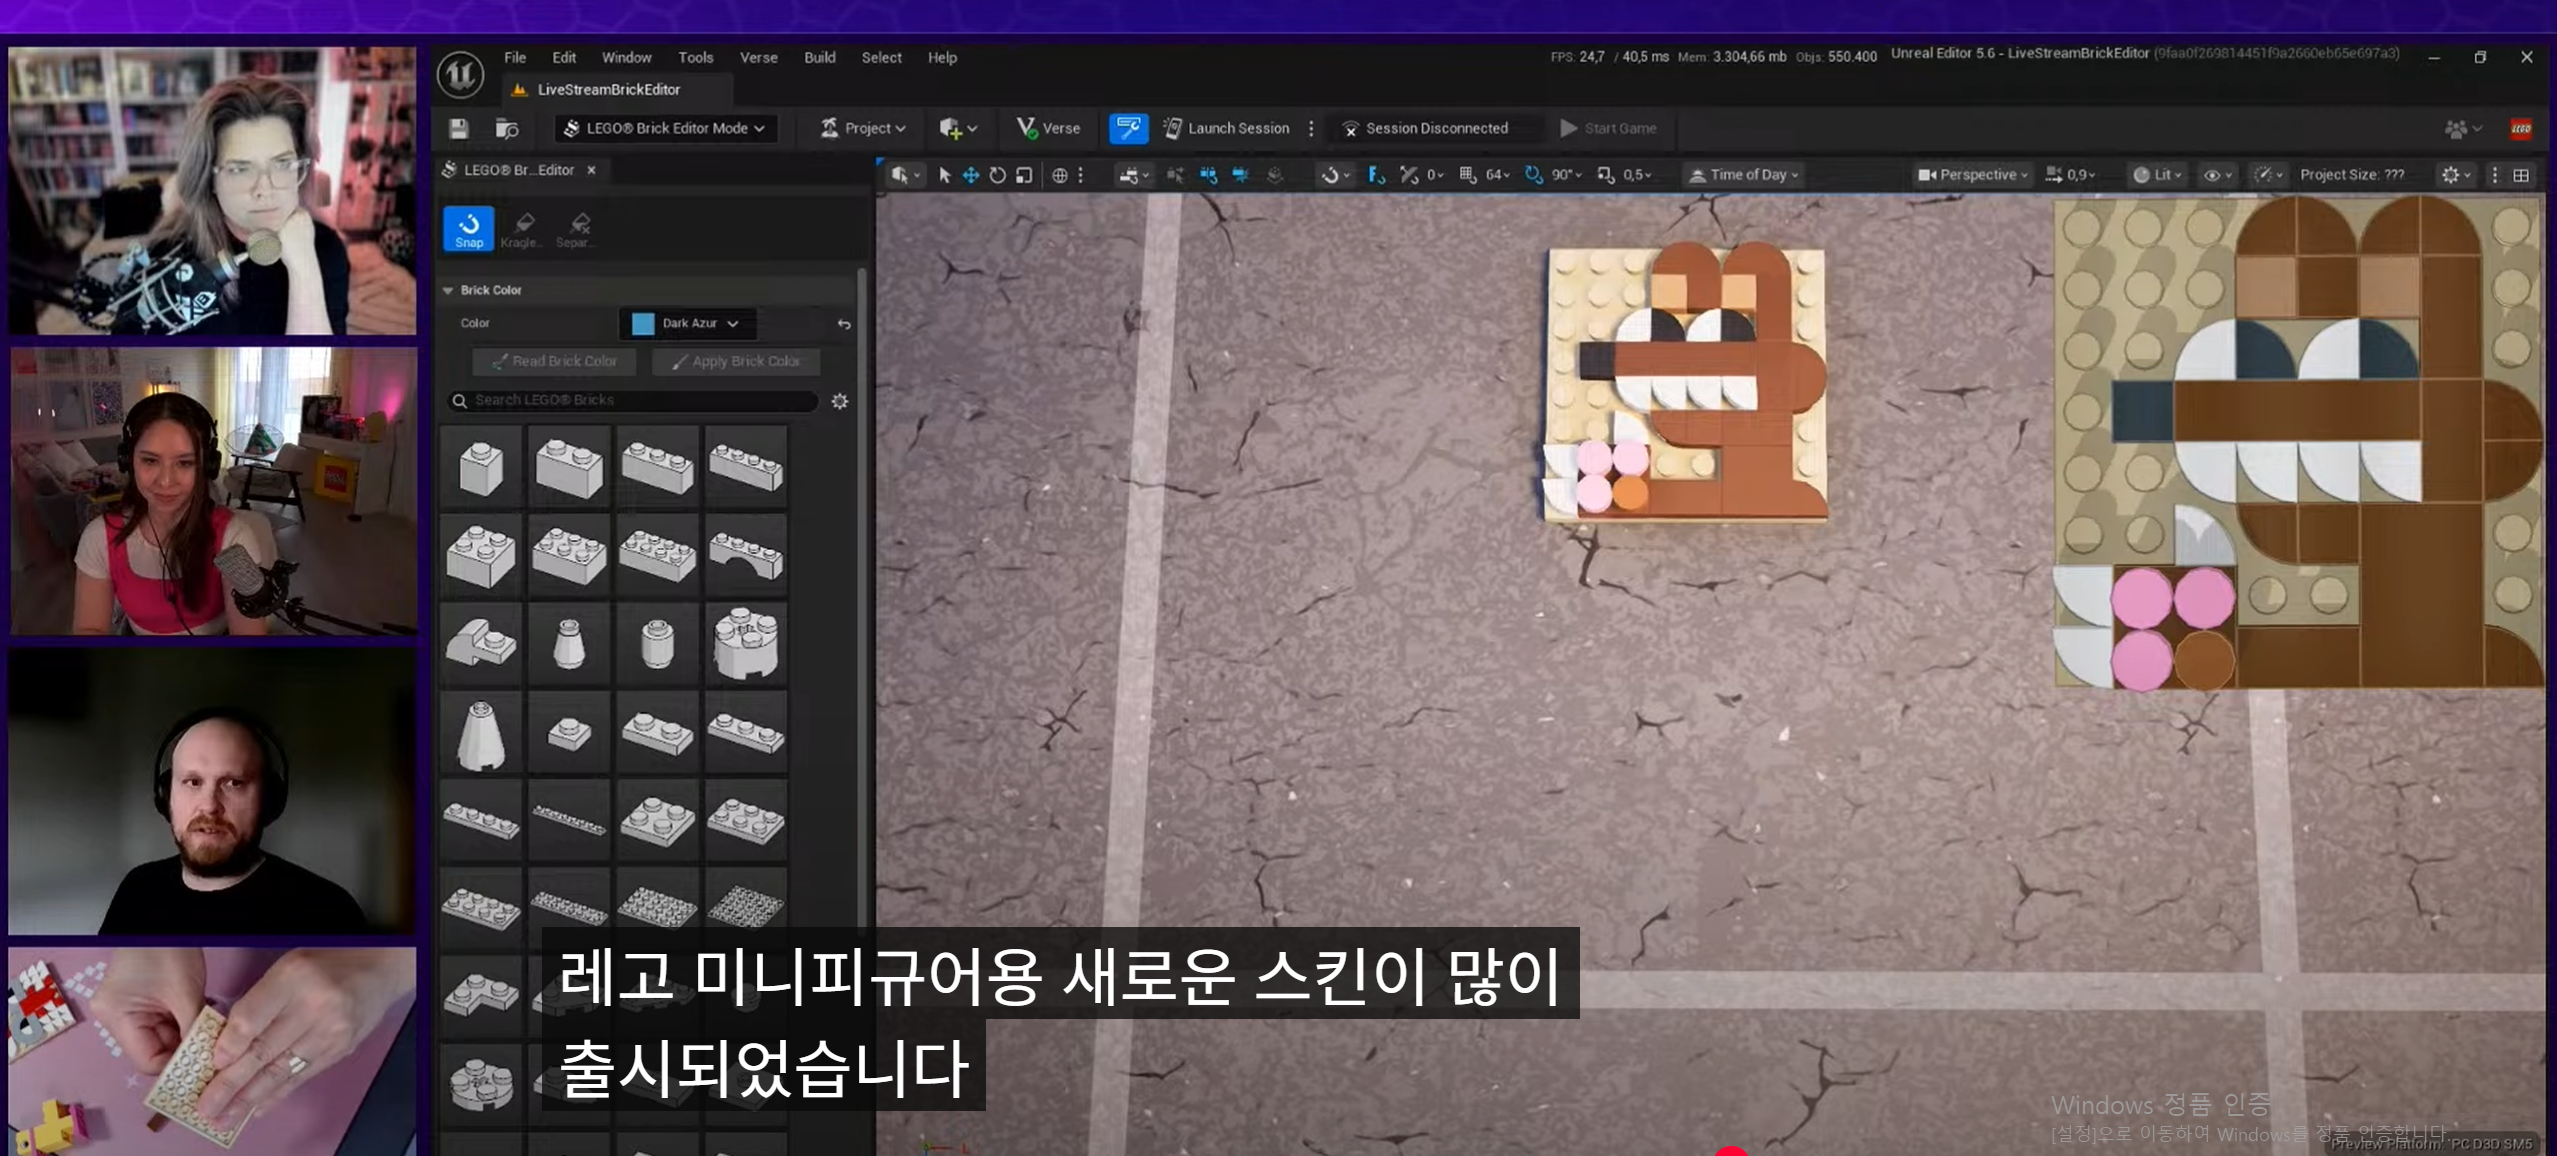
Task: Pick the 1x2 brick thumbnail
Action: tap(569, 467)
